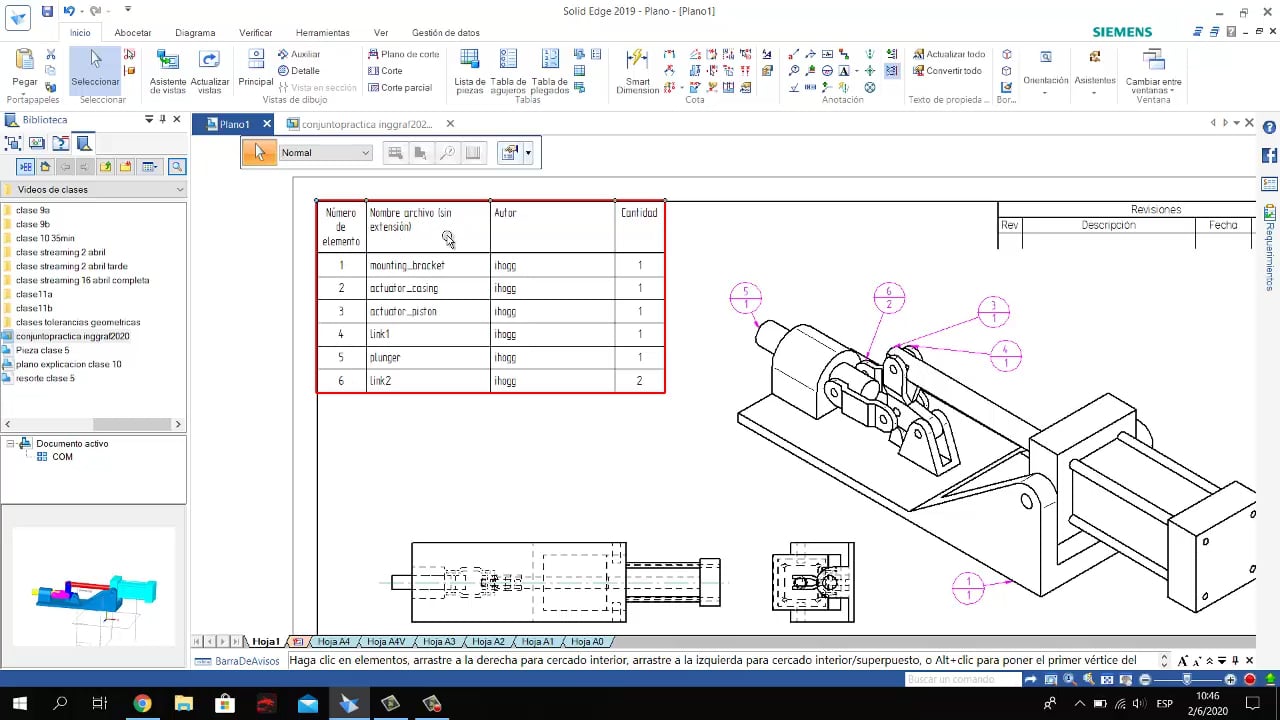This screenshot has width=1280, height=720.
Task: Toggle the Biblioteca panel pin
Action: pyautogui.click(x=163, y=120)
